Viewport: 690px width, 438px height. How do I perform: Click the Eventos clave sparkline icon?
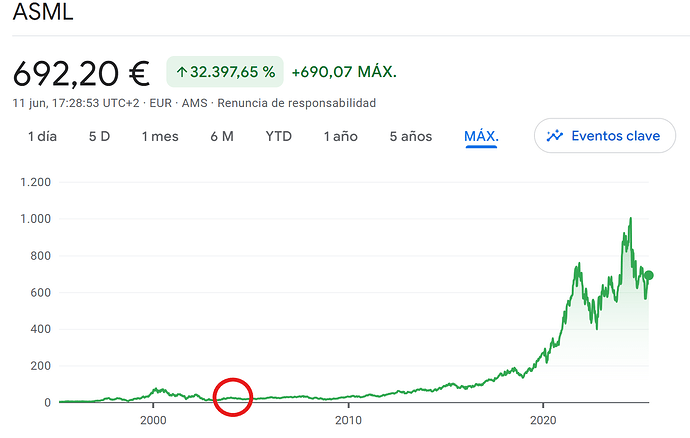pos(554,136)
